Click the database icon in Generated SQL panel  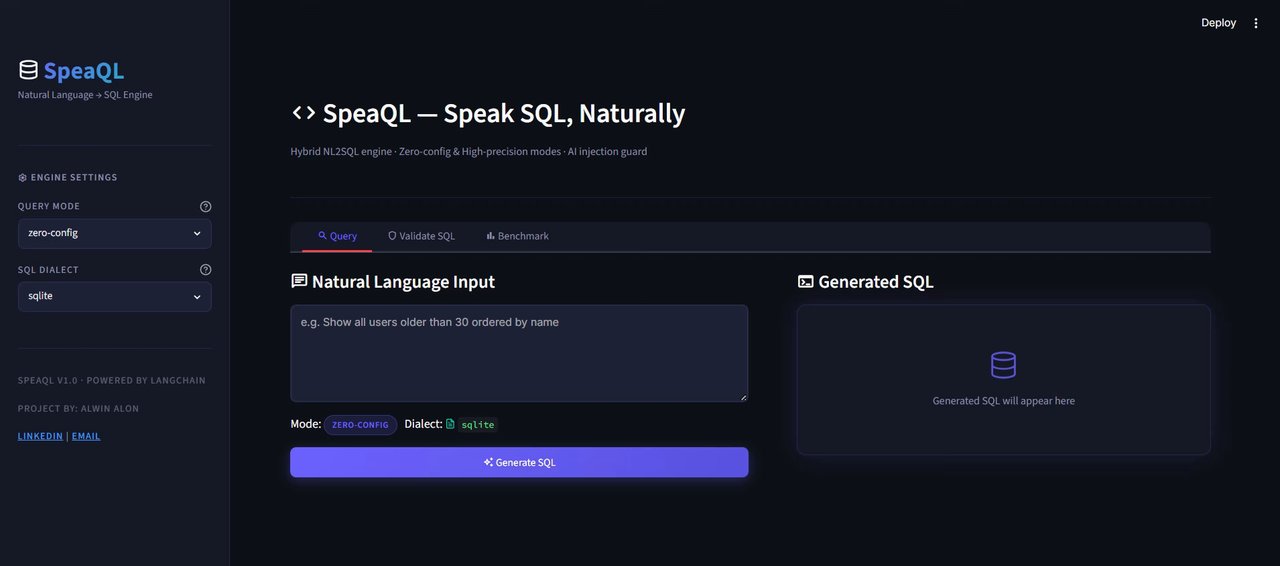click(1003, 365)
